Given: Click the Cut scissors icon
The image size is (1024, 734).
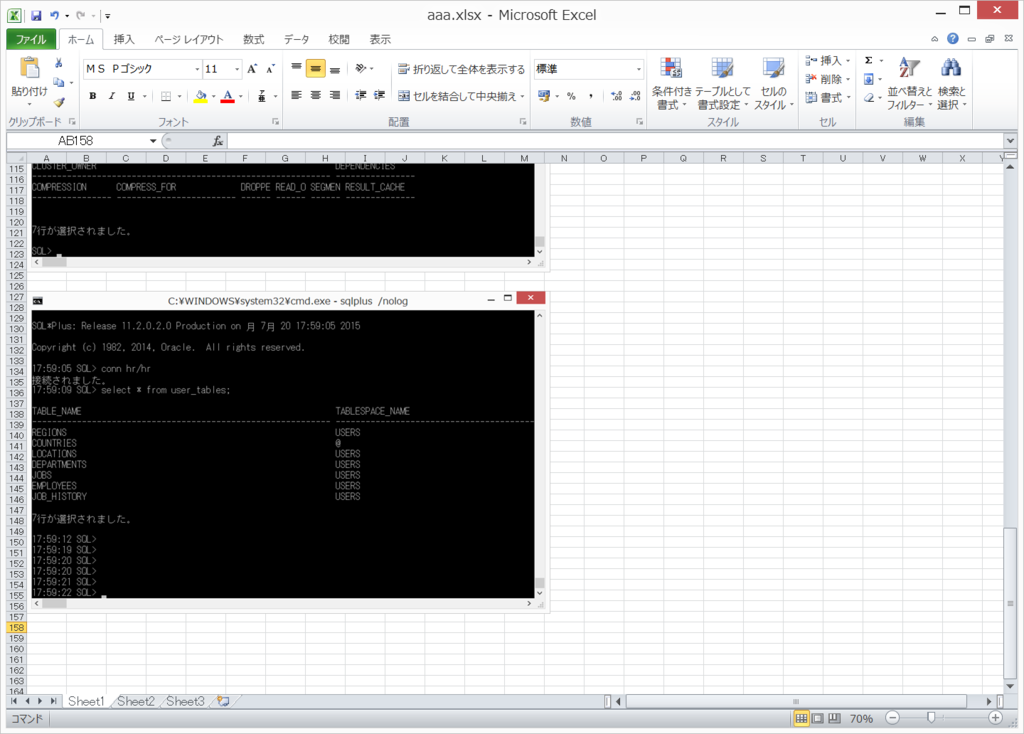Looking at the screenshot, I should pos(59,63).
